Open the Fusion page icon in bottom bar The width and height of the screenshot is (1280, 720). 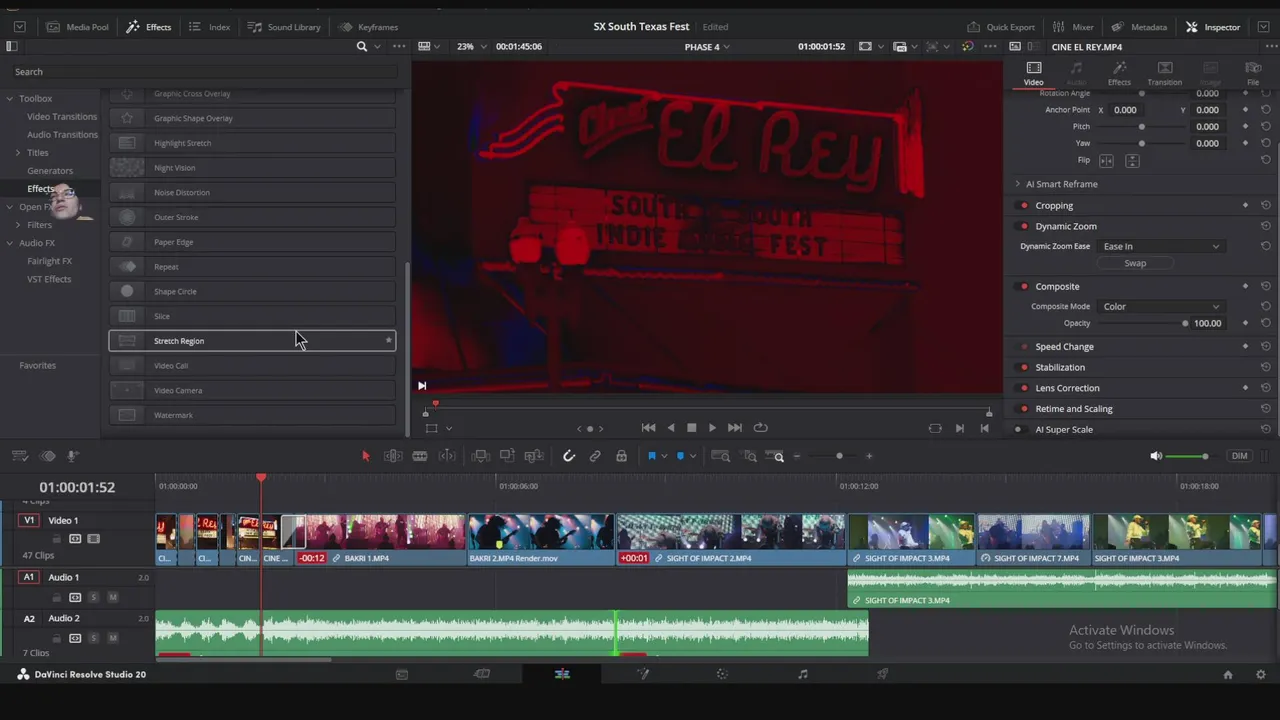pyautogui.click(x=643, y=674)
